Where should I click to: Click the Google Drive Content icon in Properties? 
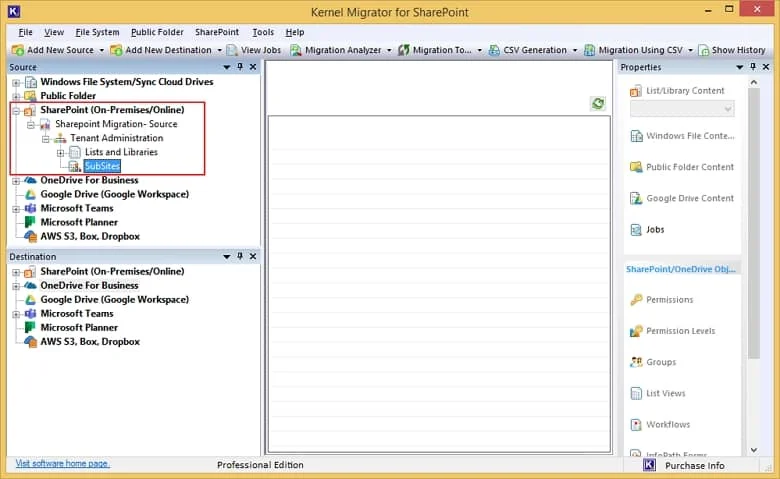(636, 198)
